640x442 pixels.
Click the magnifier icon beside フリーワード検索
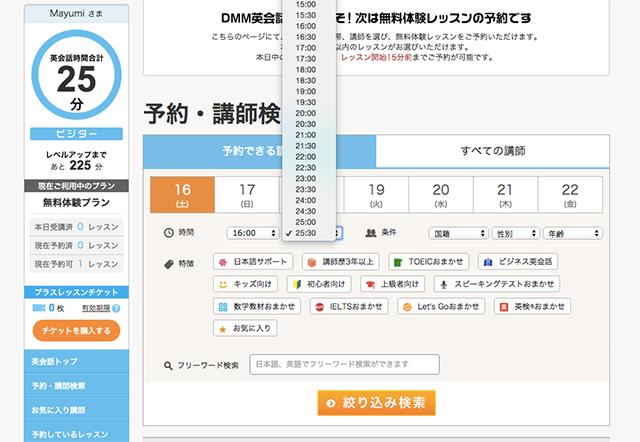click(168, 366)
